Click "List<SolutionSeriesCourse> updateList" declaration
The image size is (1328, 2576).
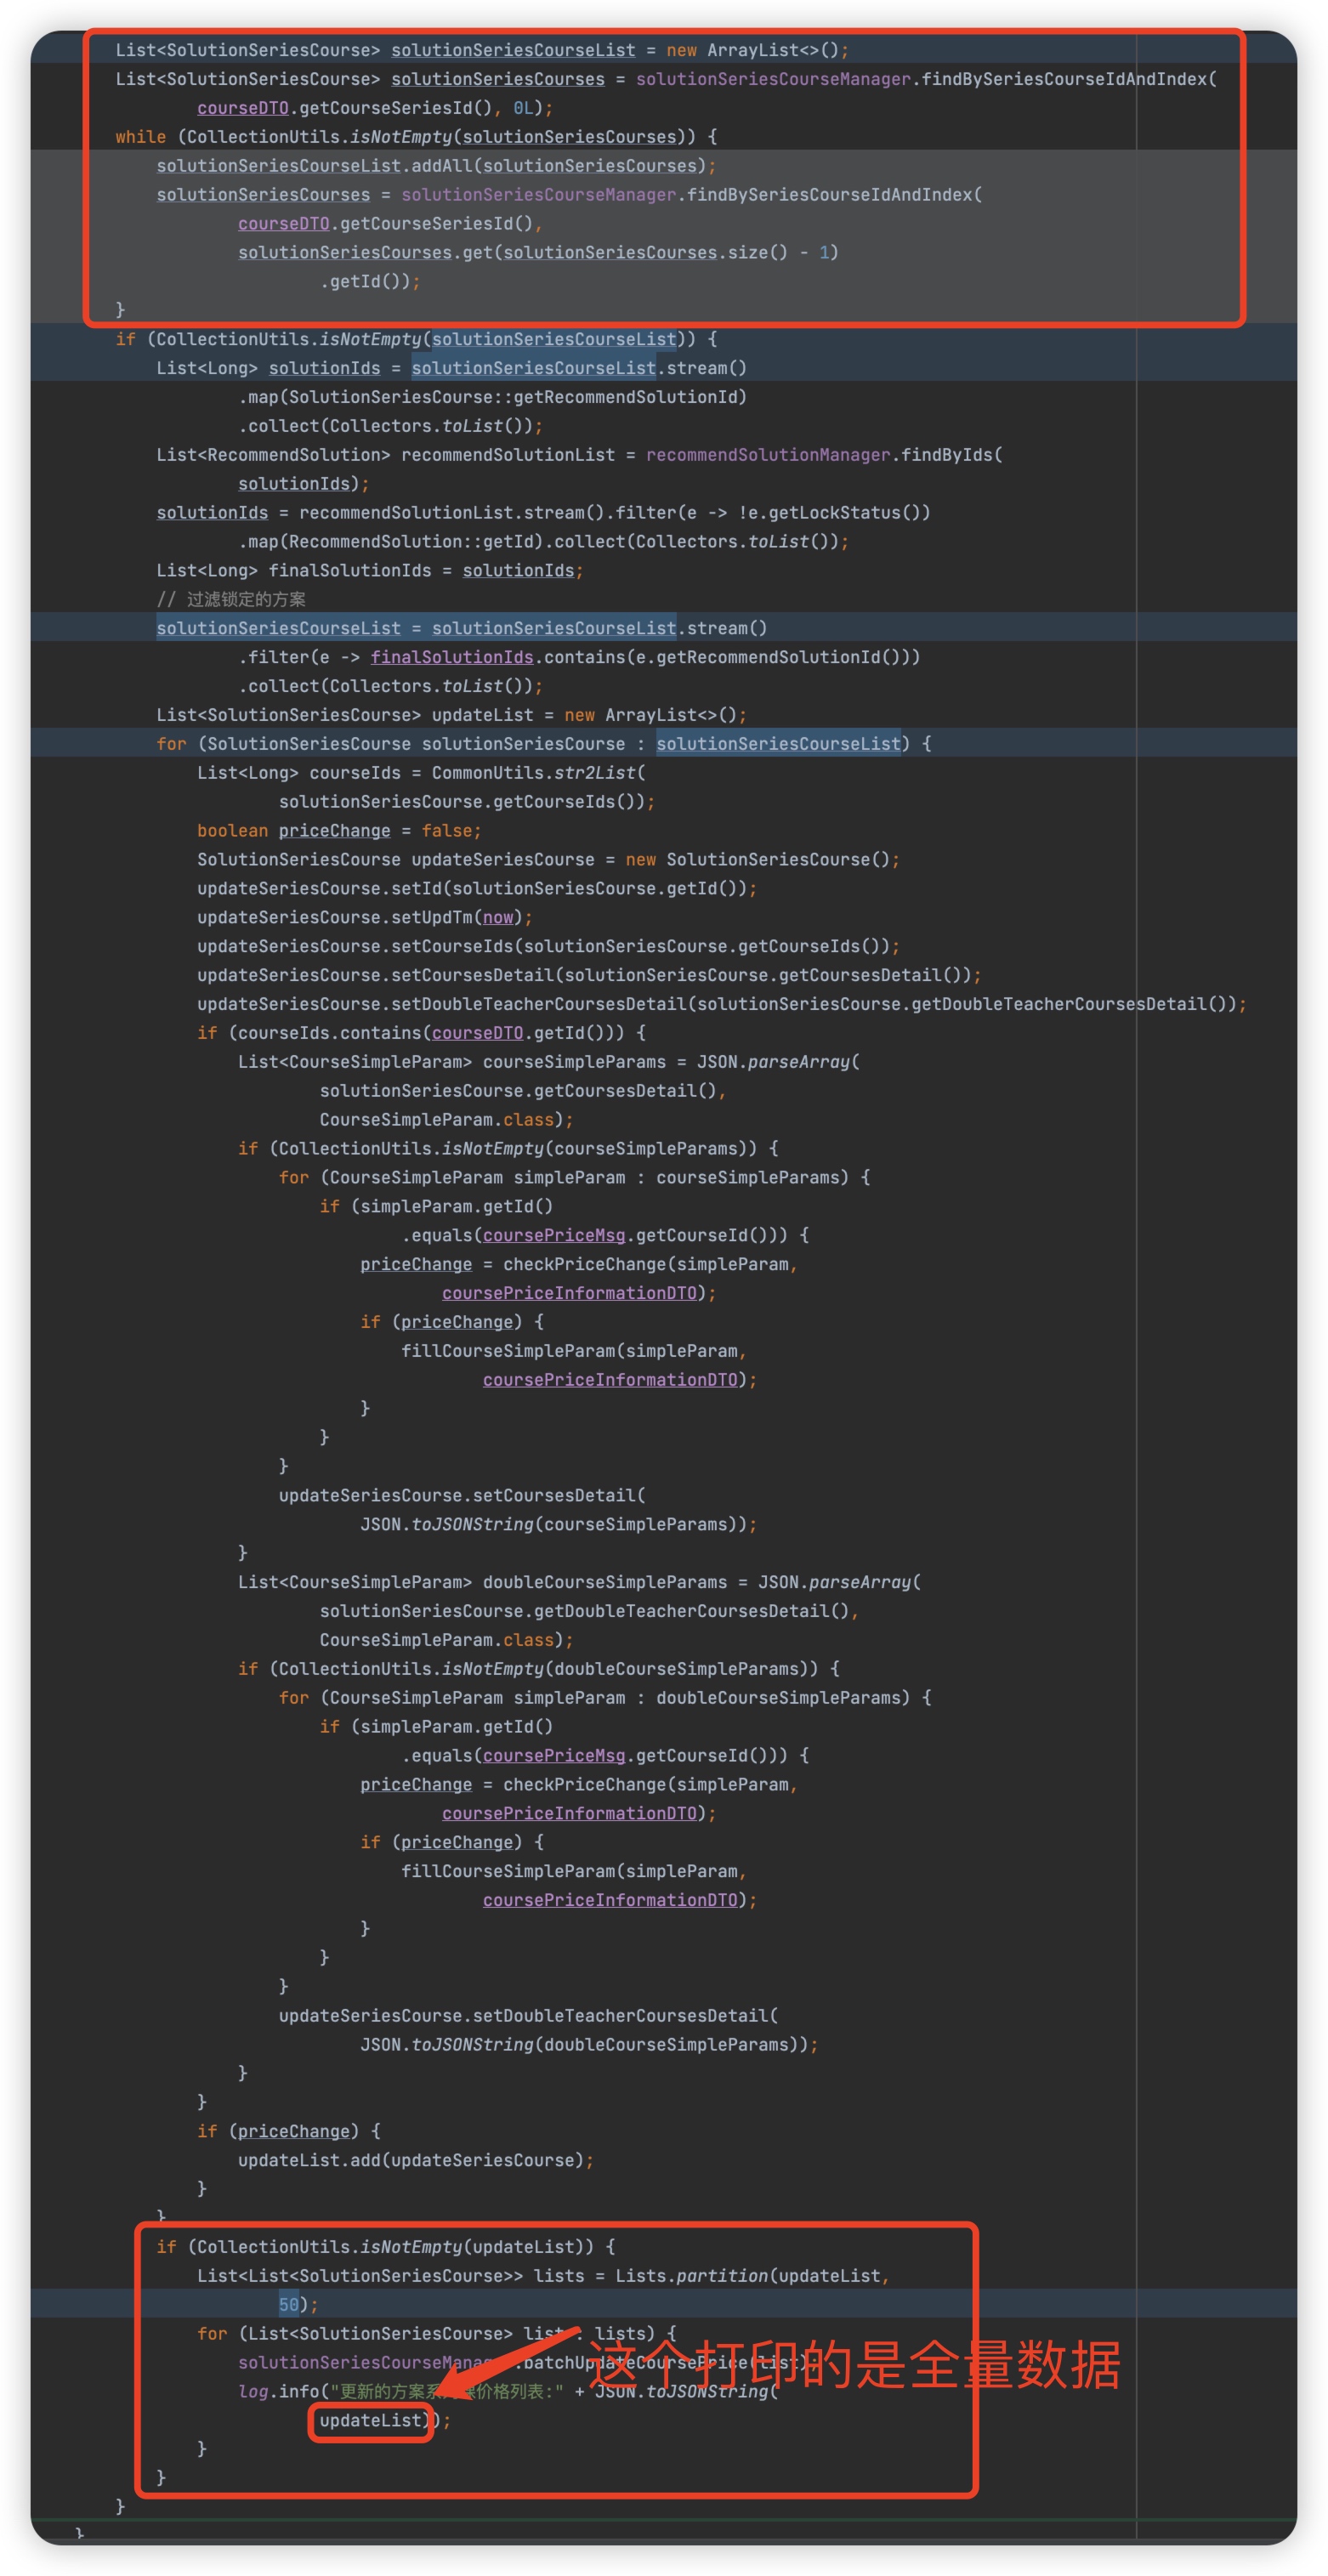pos(344,716)
